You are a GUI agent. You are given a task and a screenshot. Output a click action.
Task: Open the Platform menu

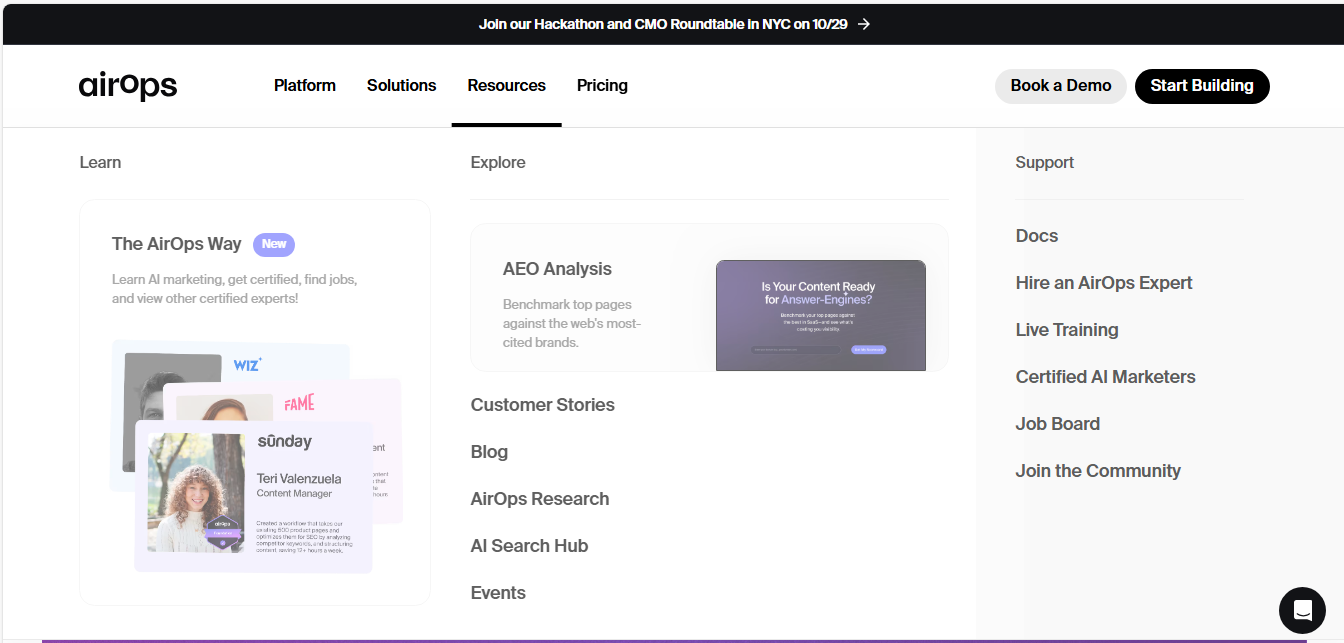click(x=305, y=86)
